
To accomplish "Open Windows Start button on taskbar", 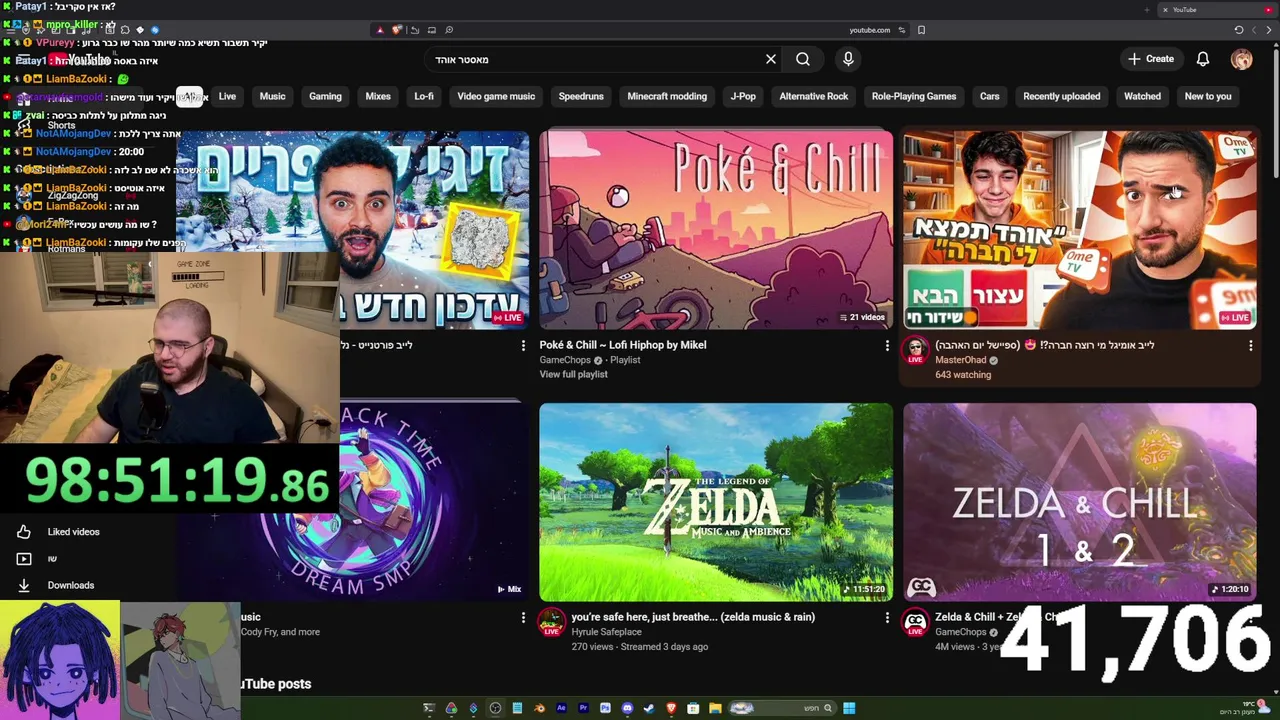I will [849, 708].
